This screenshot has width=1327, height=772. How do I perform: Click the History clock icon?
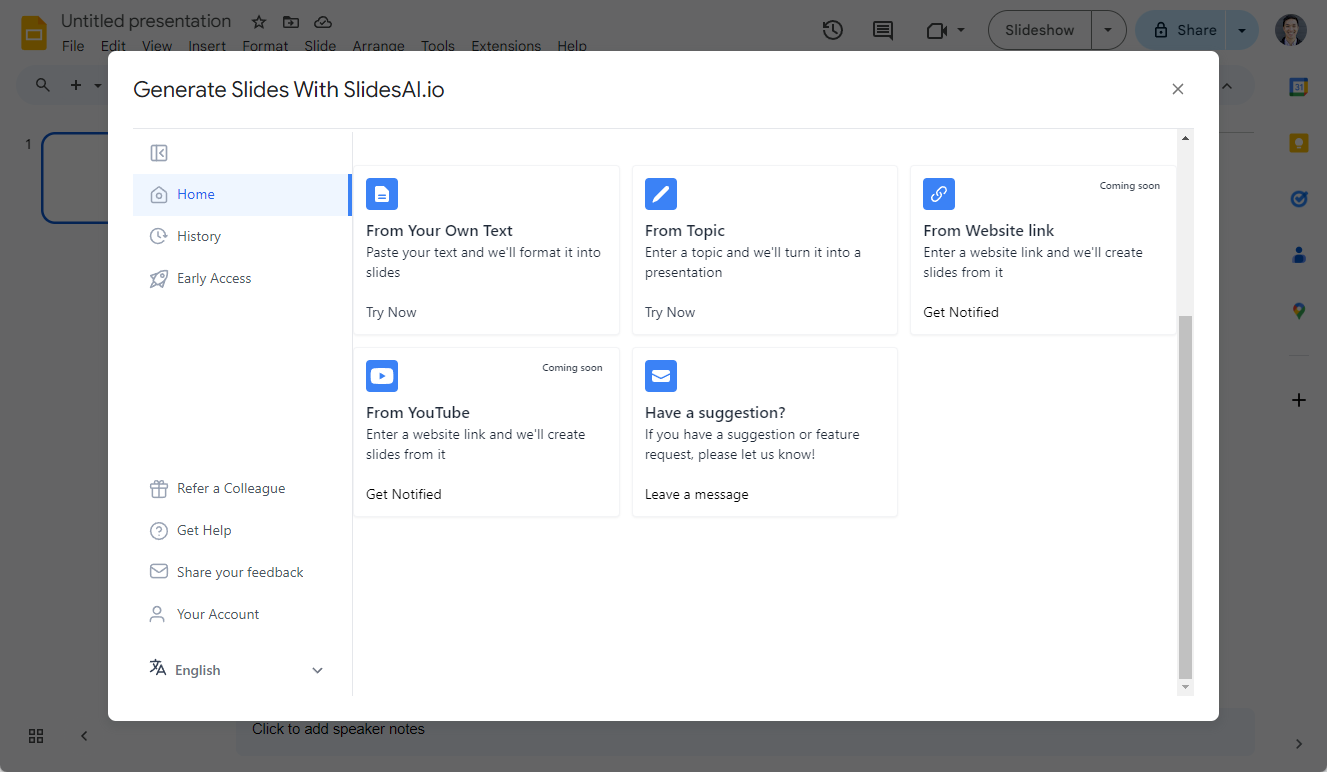coord(158,237)
